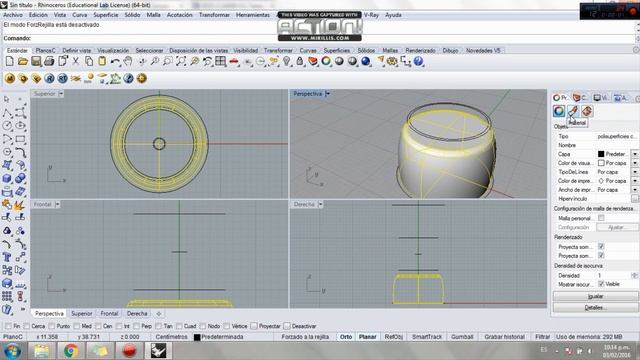Screen dimensions: 640x360
Task: Open the Superficie menu
Action: point(106,15)
